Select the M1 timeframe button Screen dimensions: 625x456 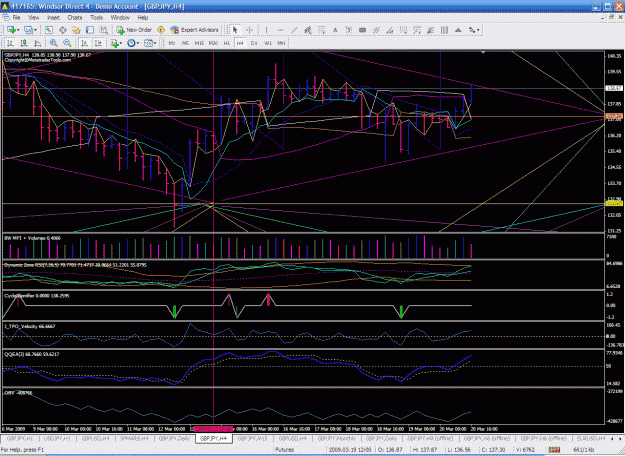172,43
